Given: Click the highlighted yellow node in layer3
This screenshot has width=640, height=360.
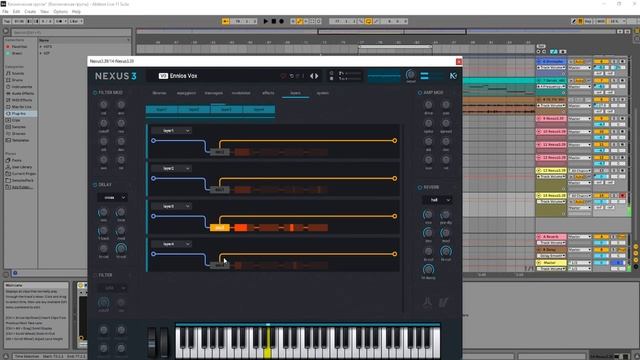Looking at the screenshot, I should tap(220, 228).
